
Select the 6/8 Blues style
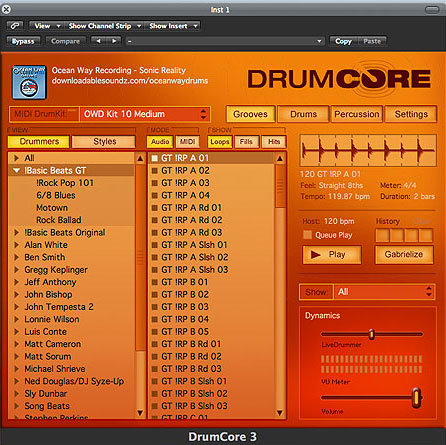point(56,195)
